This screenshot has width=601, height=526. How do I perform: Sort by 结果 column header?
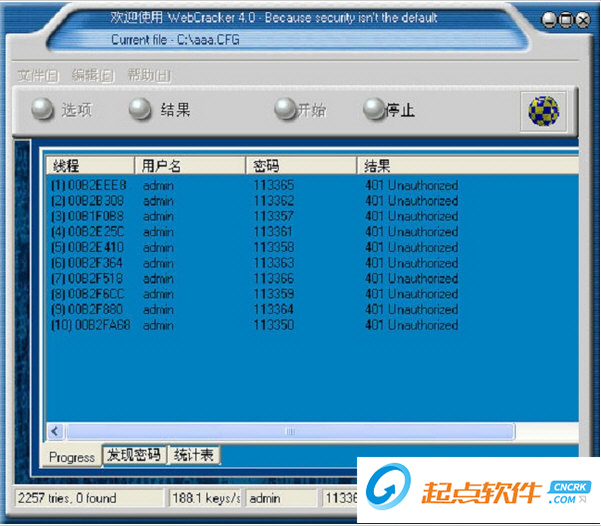(468, 166)
